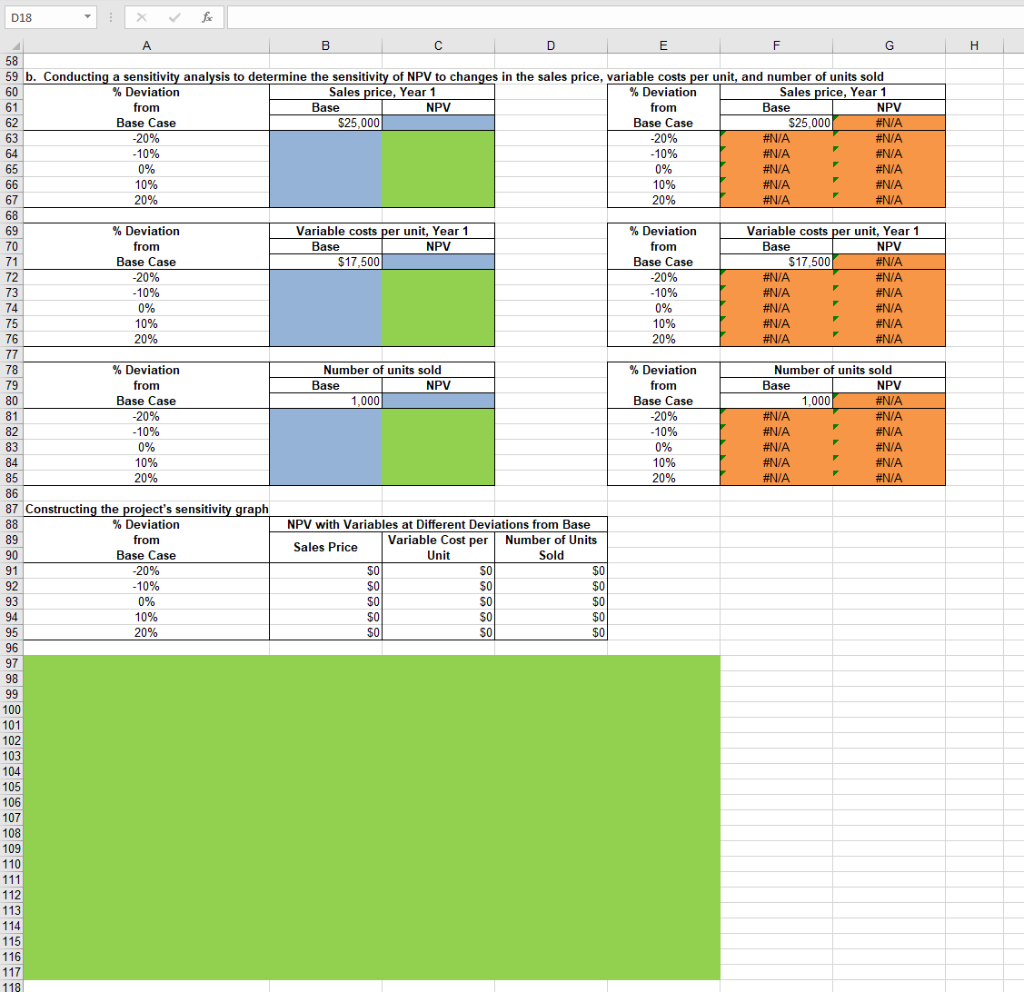Select column B header
Viewport: 1024px width, 992px height.
click(x=325, y=45)
